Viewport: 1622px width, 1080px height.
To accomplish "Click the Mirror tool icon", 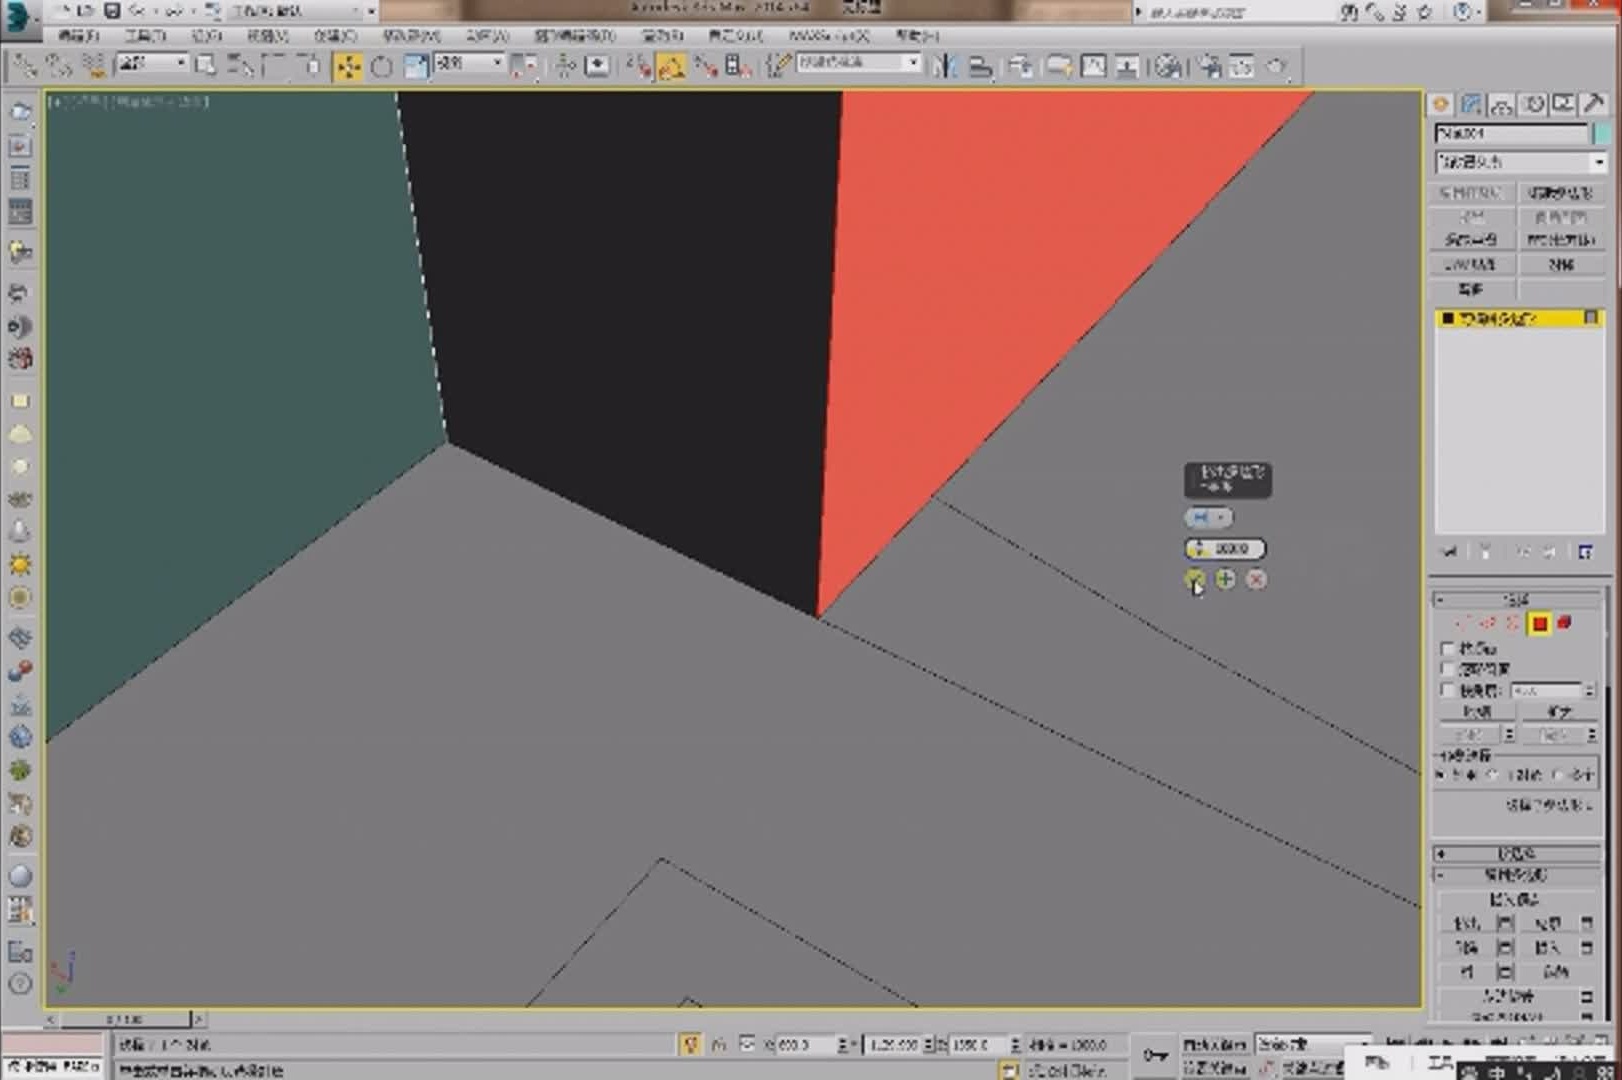I will (x=944, y=66).
